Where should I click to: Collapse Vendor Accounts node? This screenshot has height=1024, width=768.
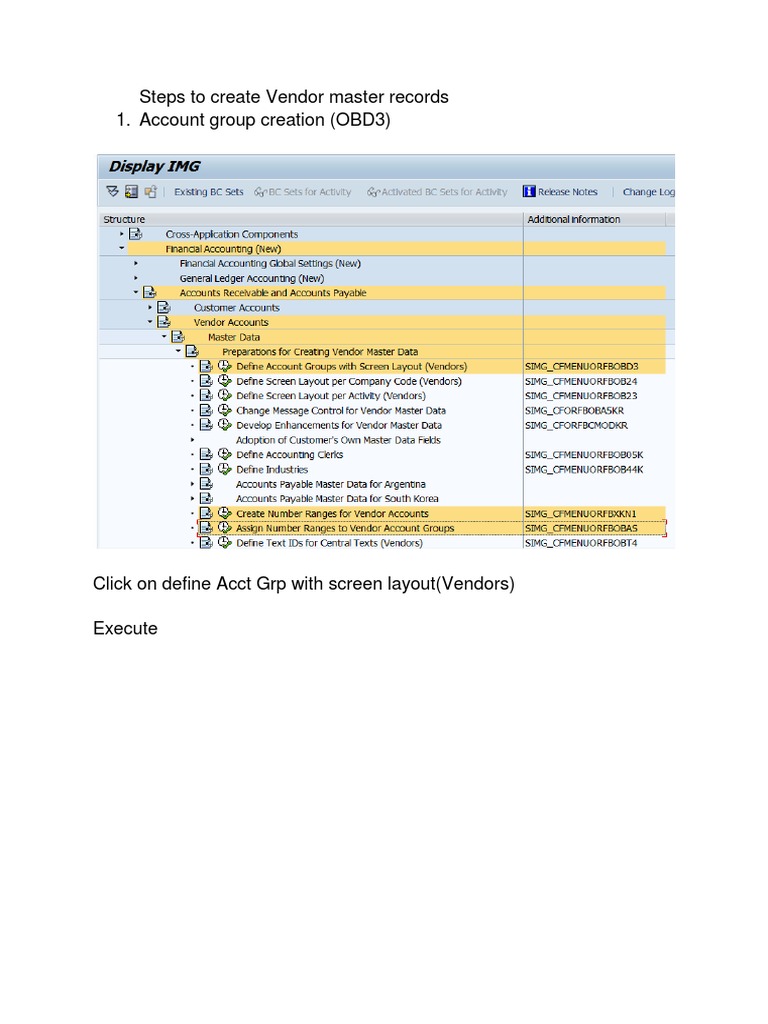click(x=150, y=322)
